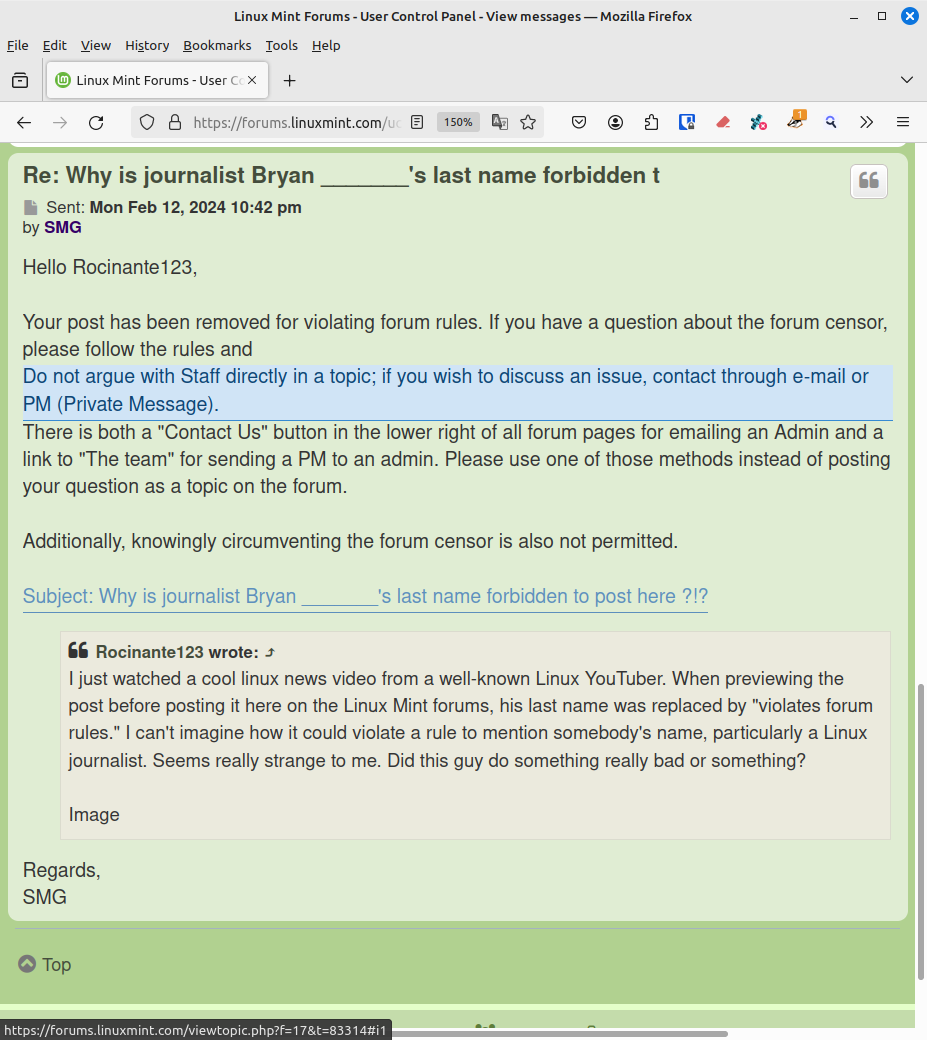Open tracking protection shield info
Image resolution: width=927 pixels, height=1040 pixels.
tap(147, 122)
